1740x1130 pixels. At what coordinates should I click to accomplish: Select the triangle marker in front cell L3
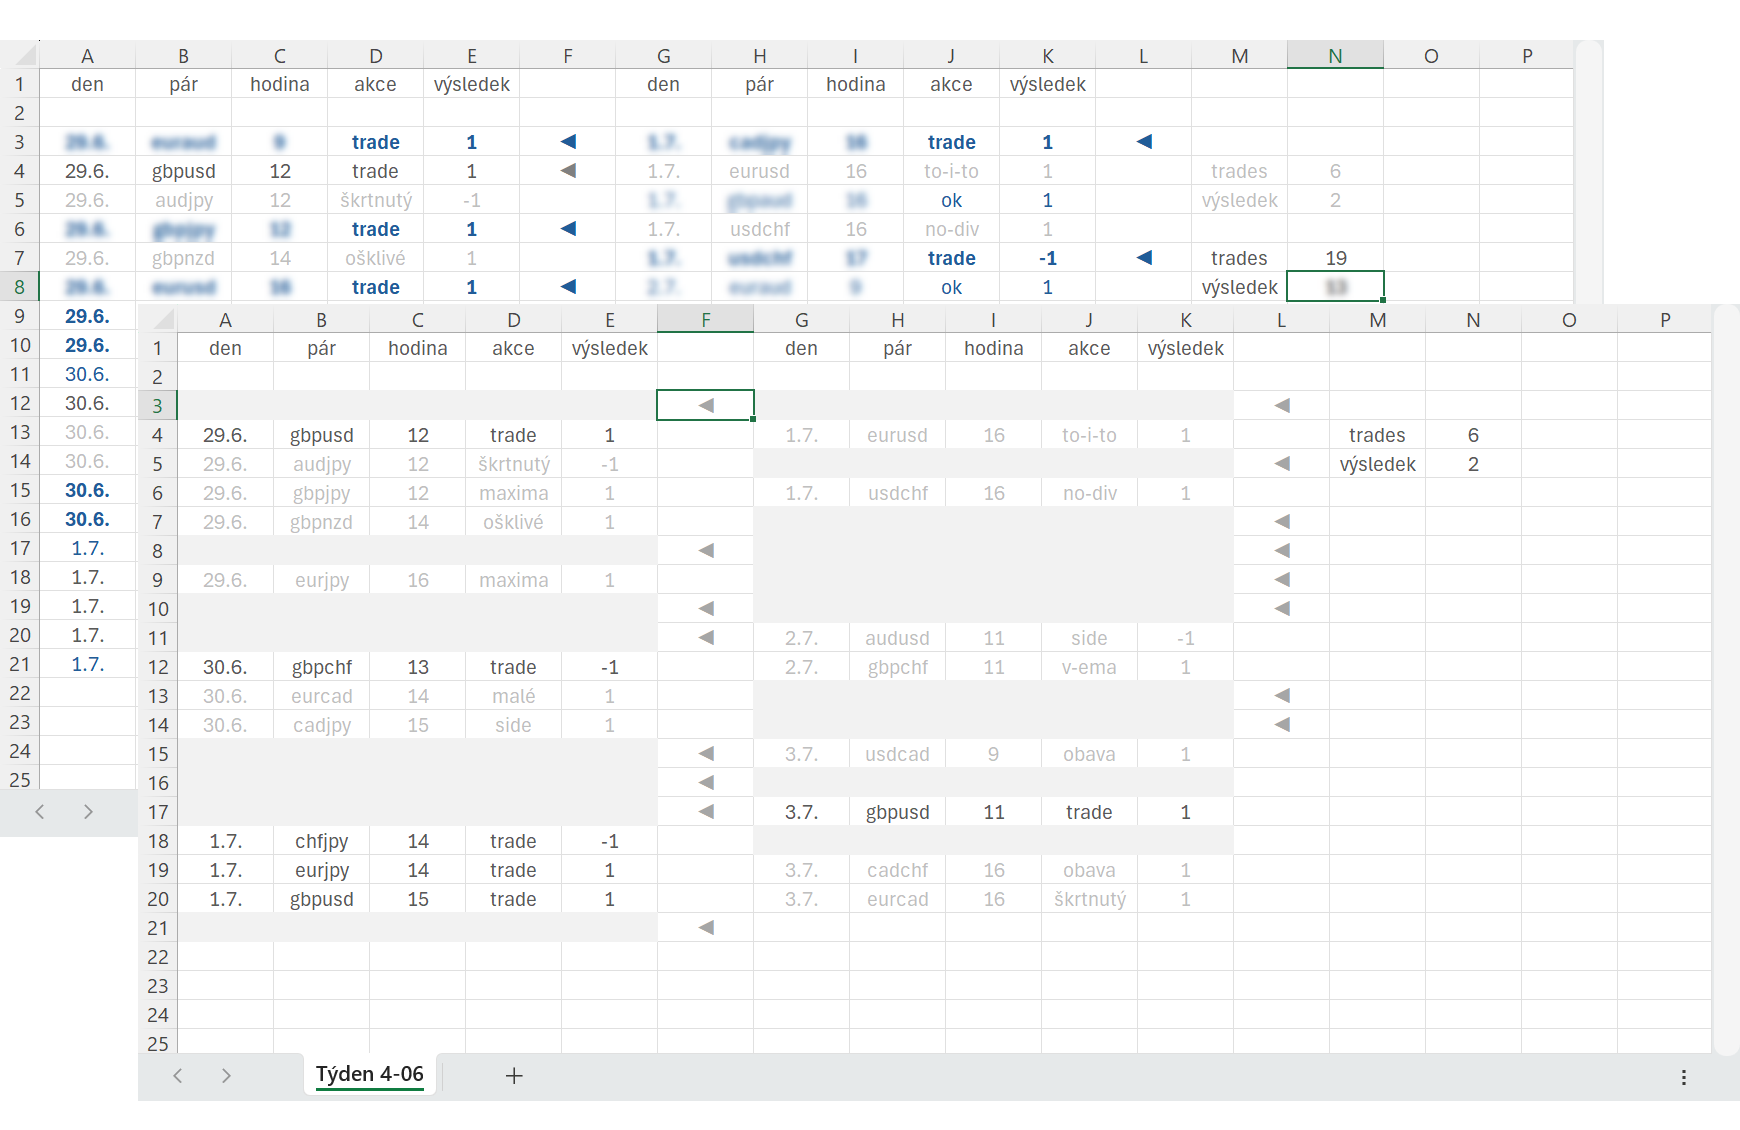pos(1282,406)
